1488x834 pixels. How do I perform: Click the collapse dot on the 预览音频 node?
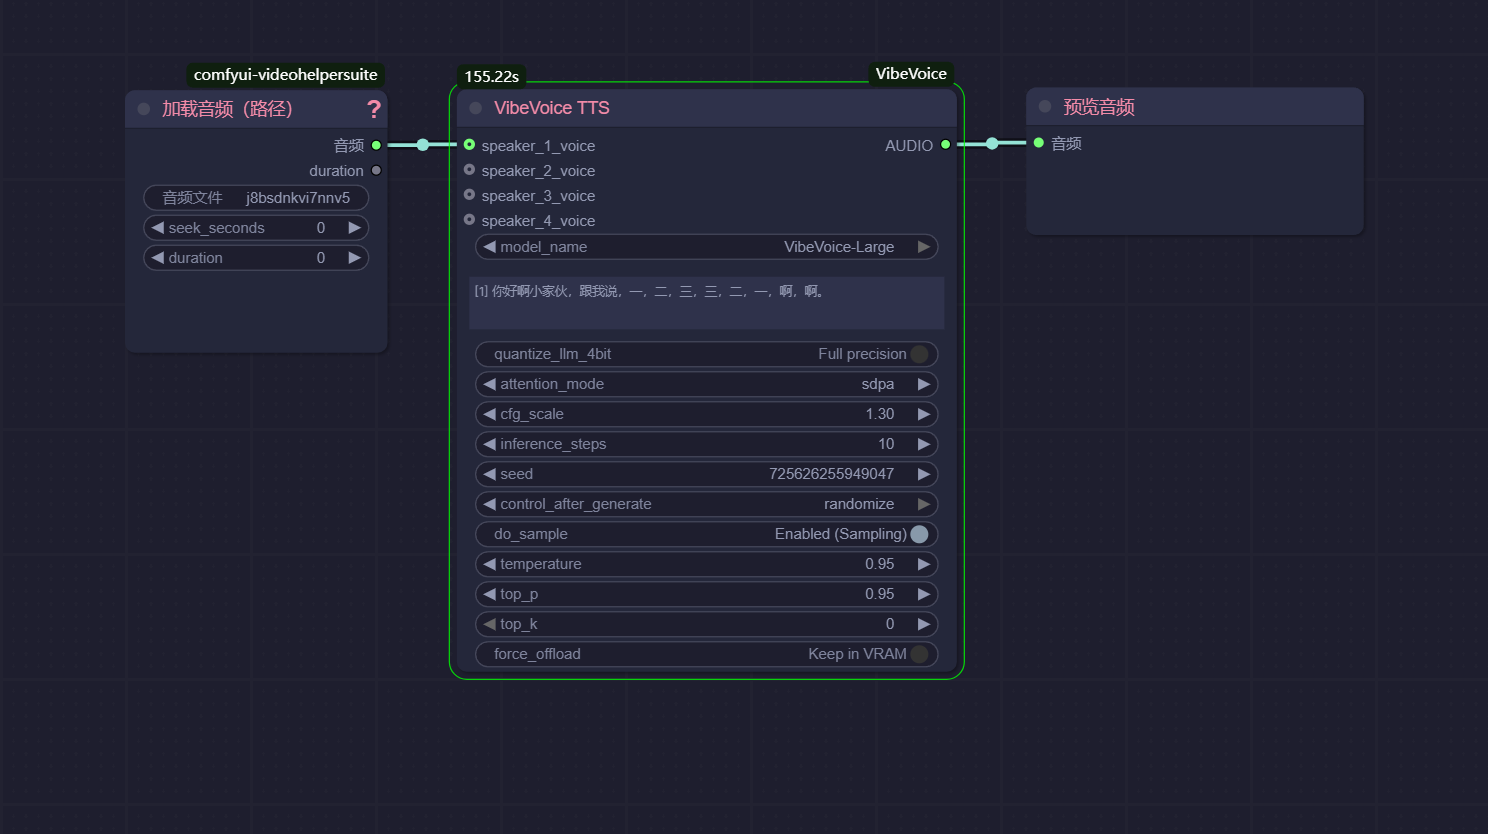tap(1045, 107)
